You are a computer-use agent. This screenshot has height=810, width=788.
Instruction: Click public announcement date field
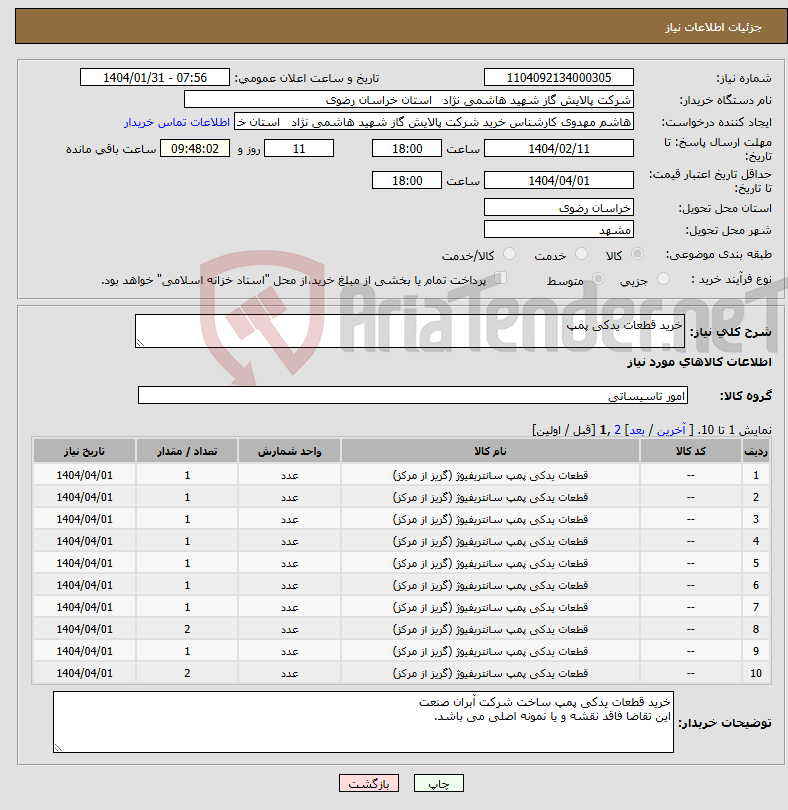click(x=154, y=77)
